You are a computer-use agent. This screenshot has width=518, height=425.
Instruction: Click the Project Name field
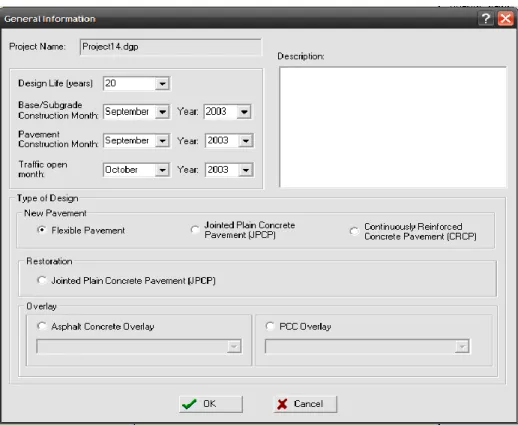pyautogui.click(x=170, y=47)
